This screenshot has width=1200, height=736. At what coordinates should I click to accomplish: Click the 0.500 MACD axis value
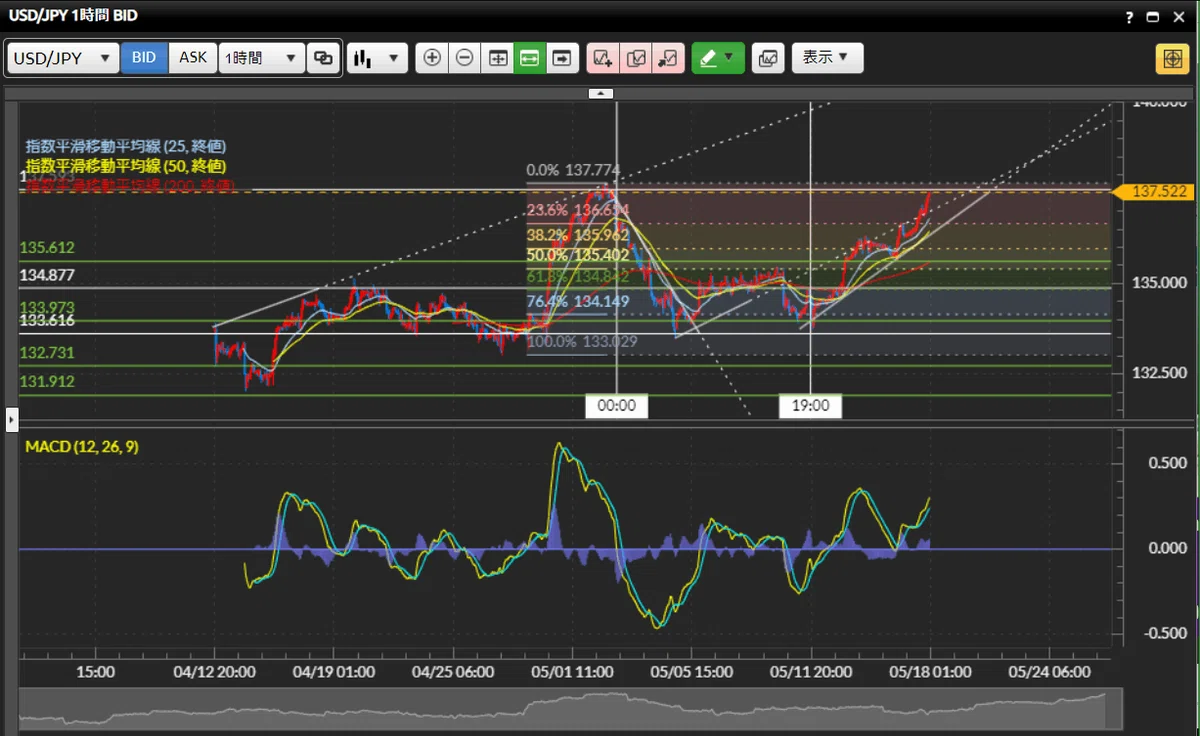[1167, 462]
